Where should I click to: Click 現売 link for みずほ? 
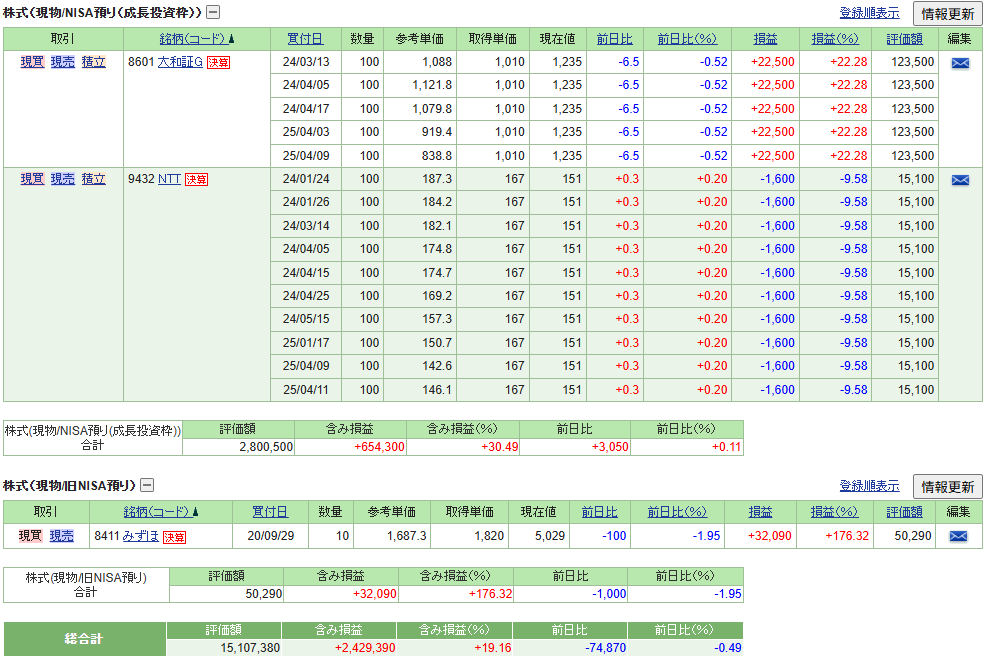point(62,535)
